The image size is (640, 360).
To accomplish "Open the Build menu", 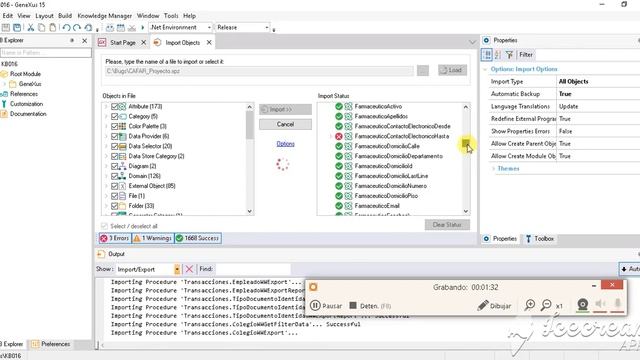I will (x=65, y=16).
